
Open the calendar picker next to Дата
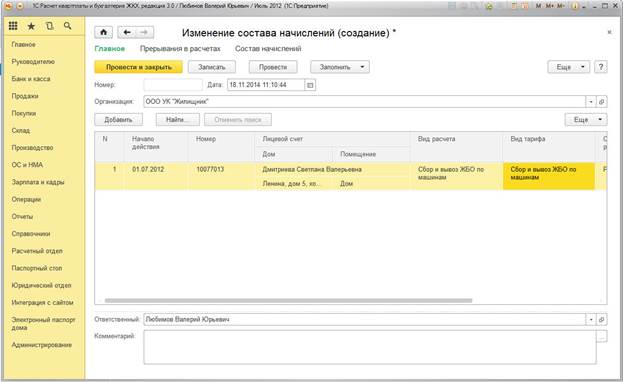tap(310, 85)
